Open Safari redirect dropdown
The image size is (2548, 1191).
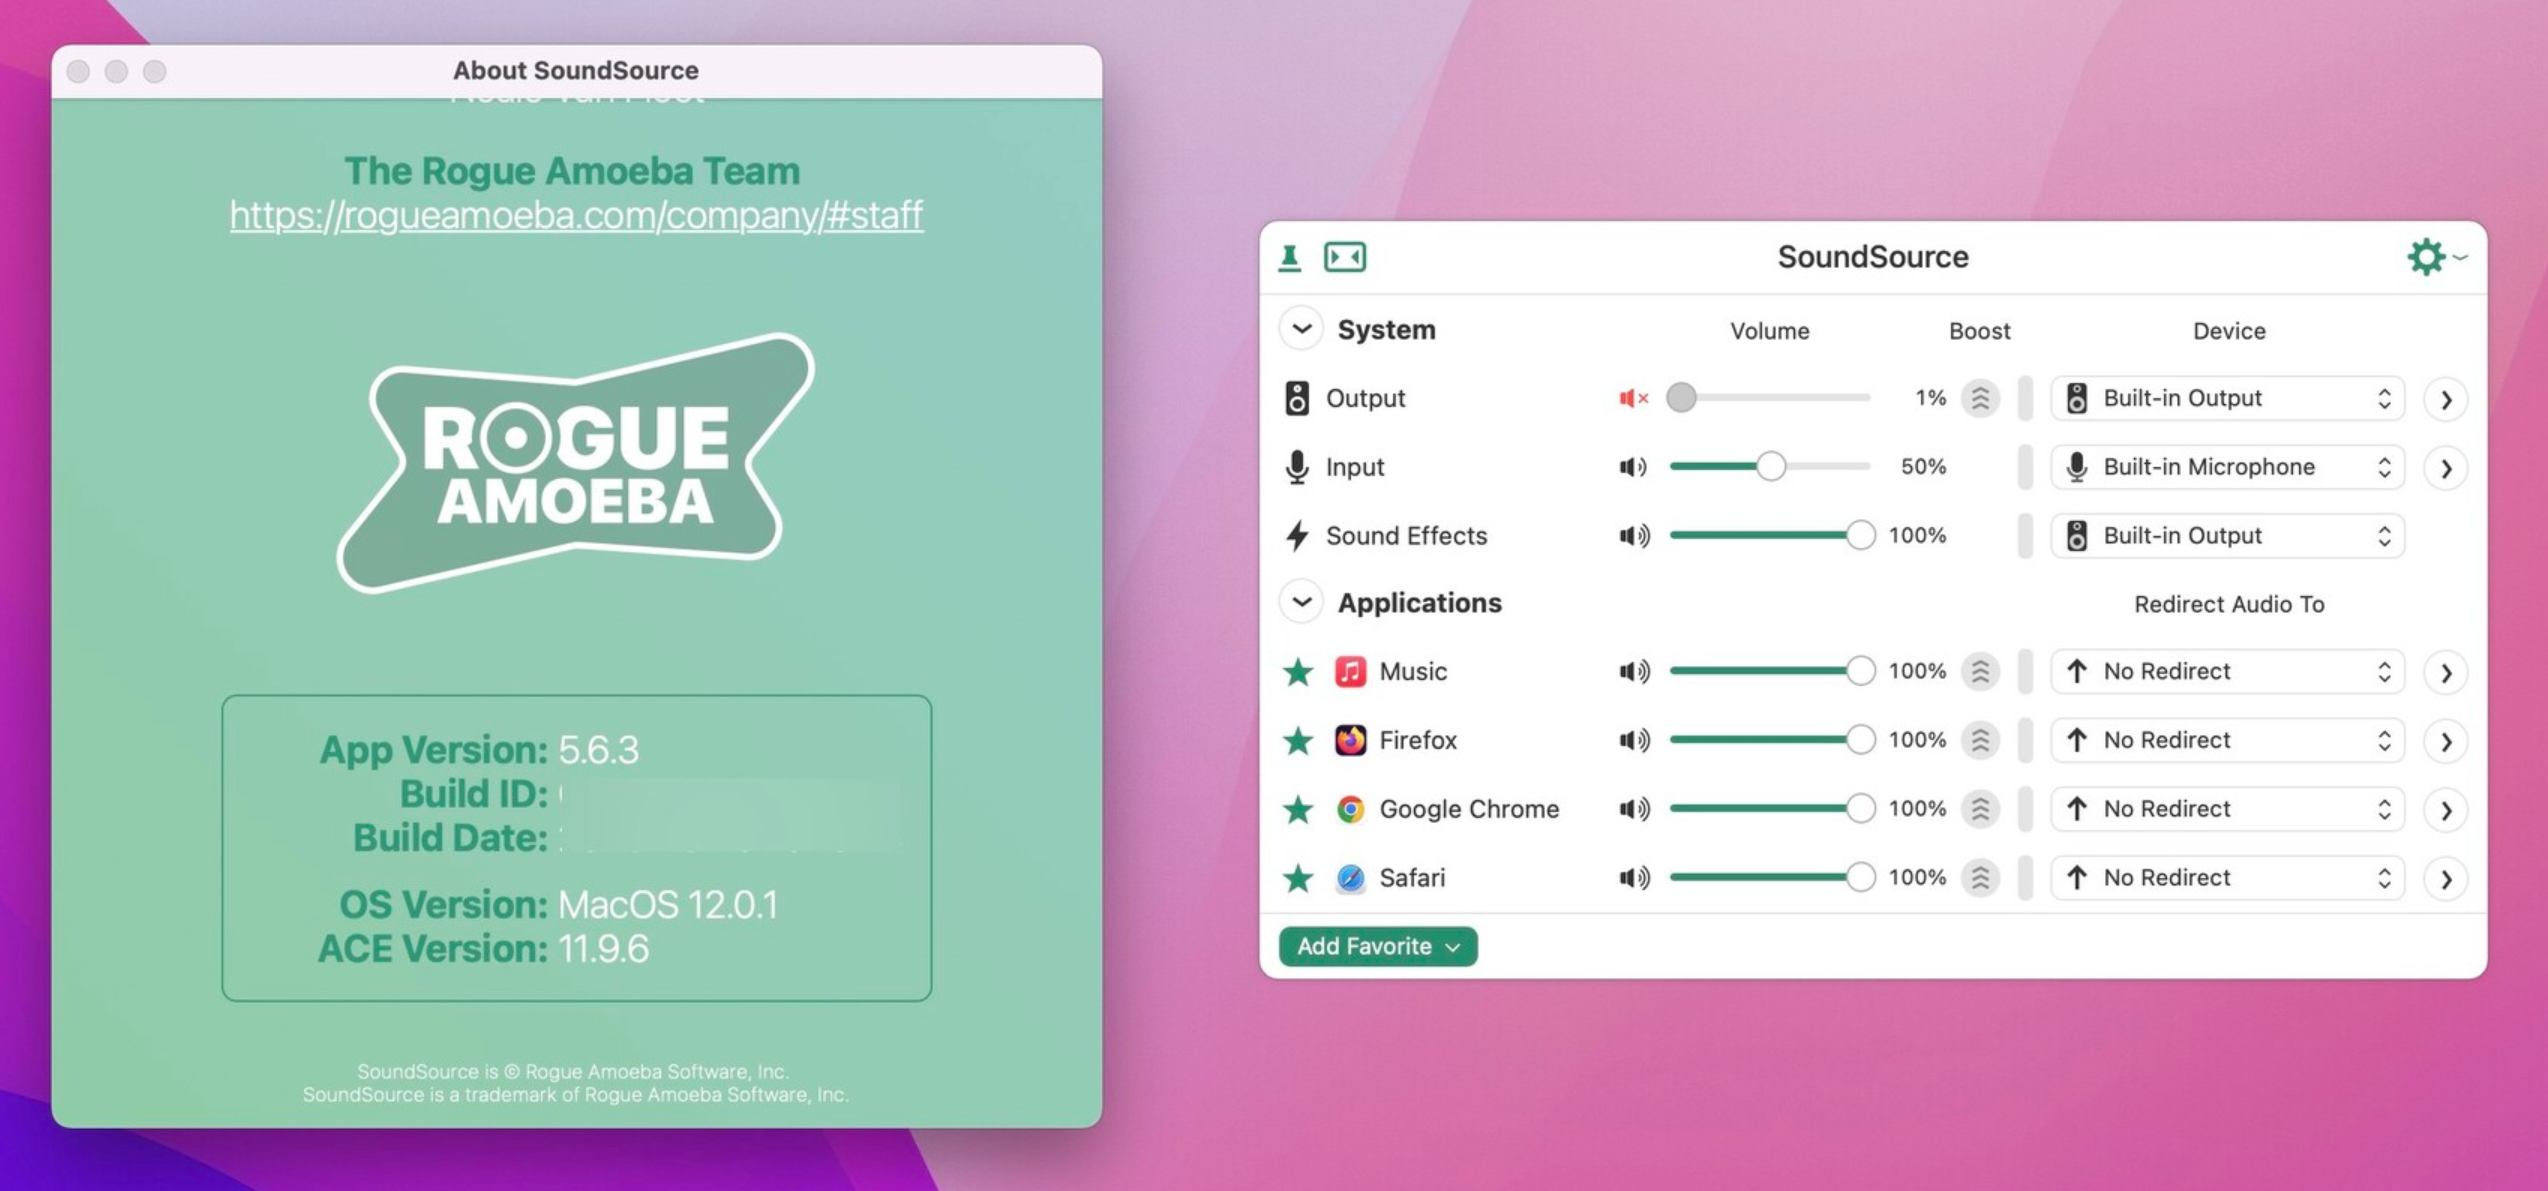coord(2228,878)
